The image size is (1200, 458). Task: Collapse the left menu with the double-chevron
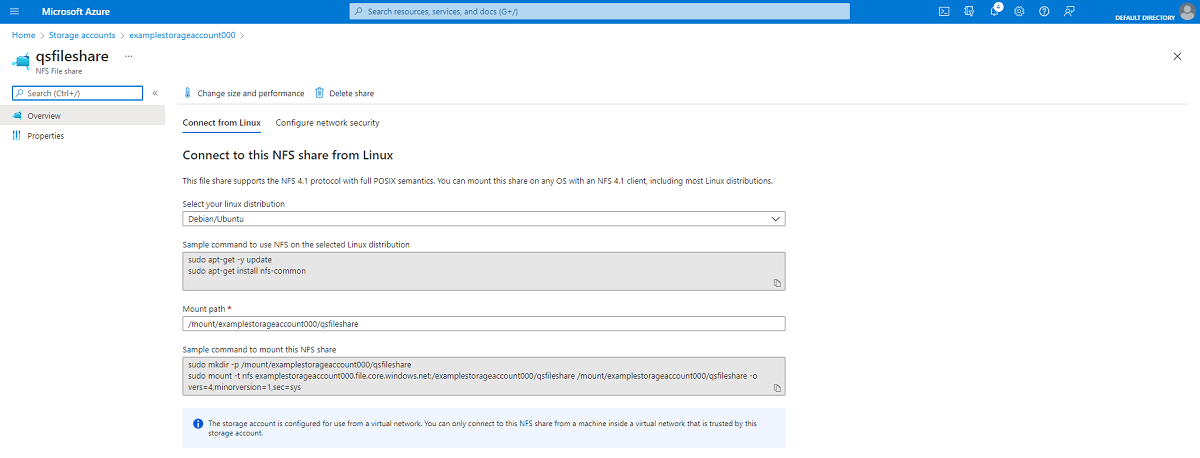155,93
